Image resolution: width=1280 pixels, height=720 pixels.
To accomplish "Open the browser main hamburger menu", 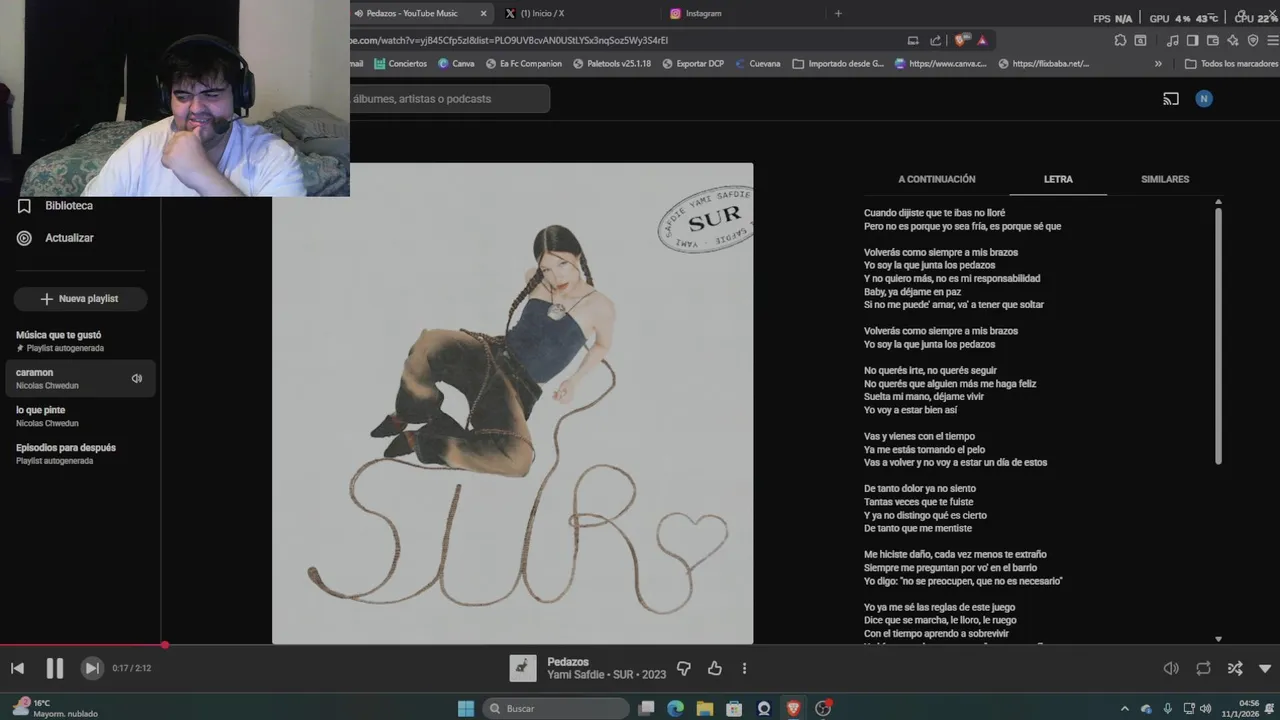I will (x=1271, y=40).
